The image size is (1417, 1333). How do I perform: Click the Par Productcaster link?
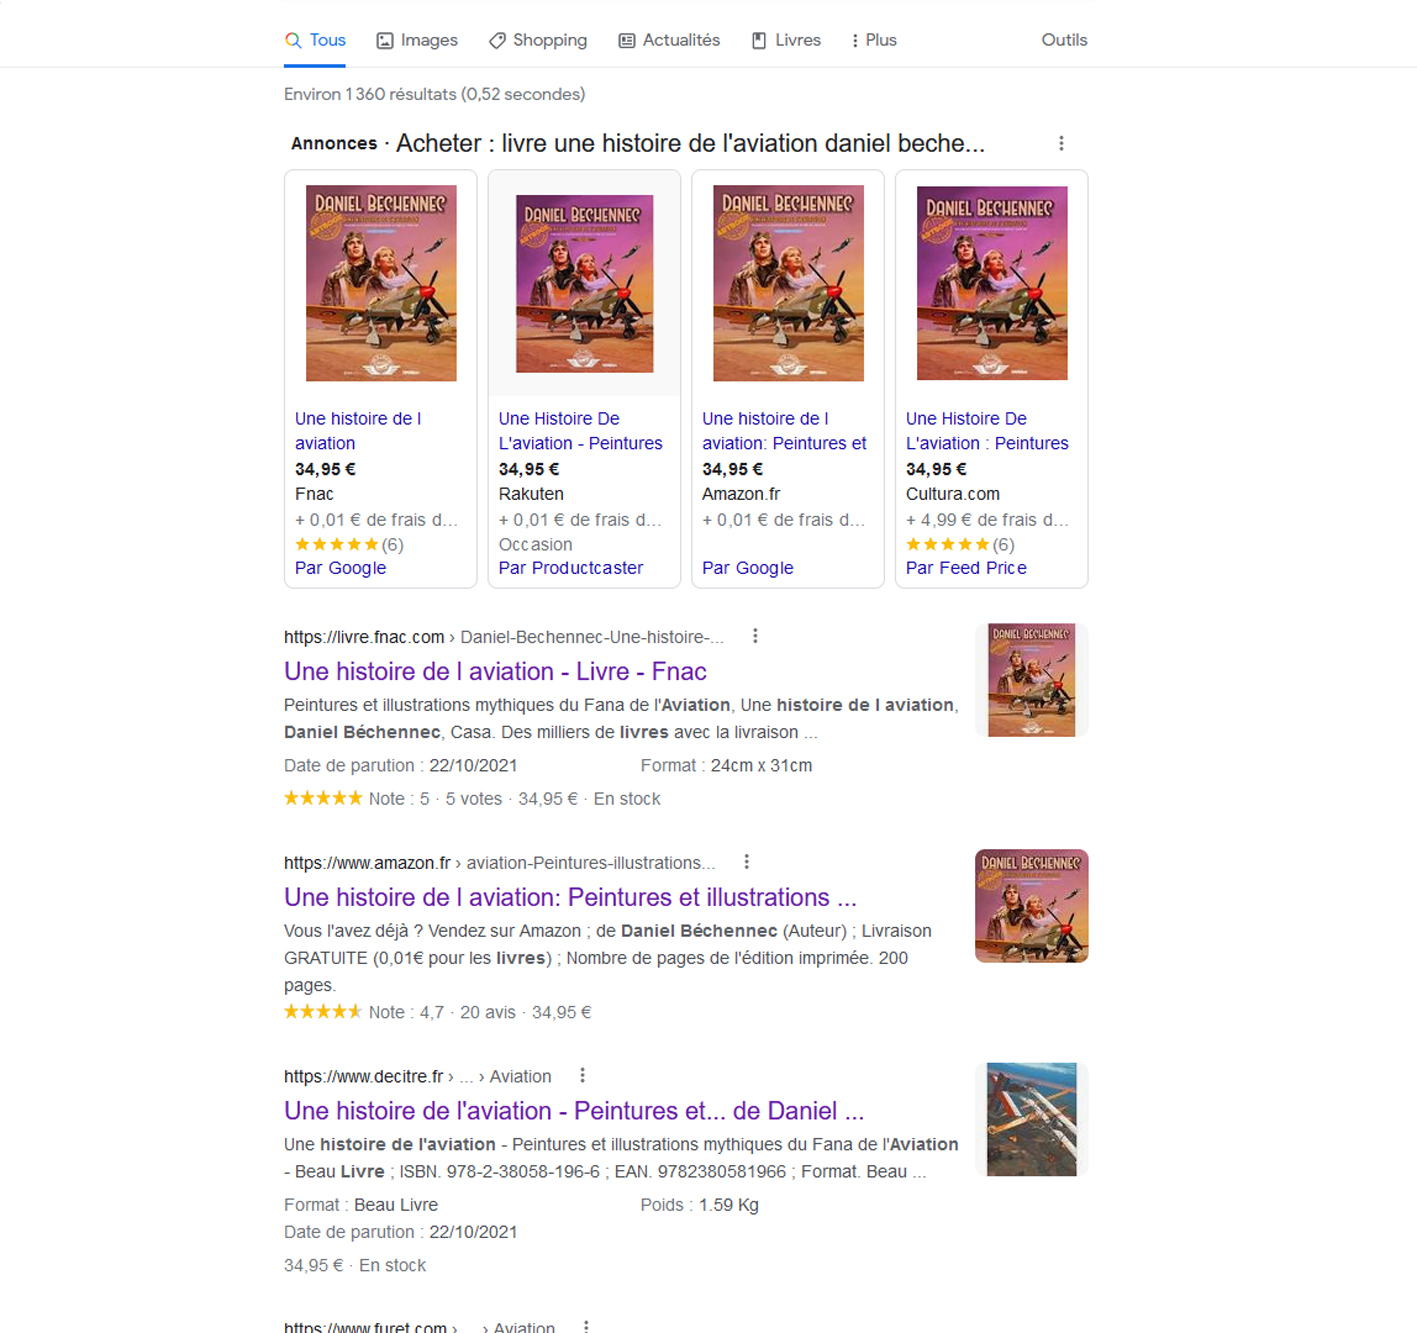pyautogui.click(x=570, y=568)
